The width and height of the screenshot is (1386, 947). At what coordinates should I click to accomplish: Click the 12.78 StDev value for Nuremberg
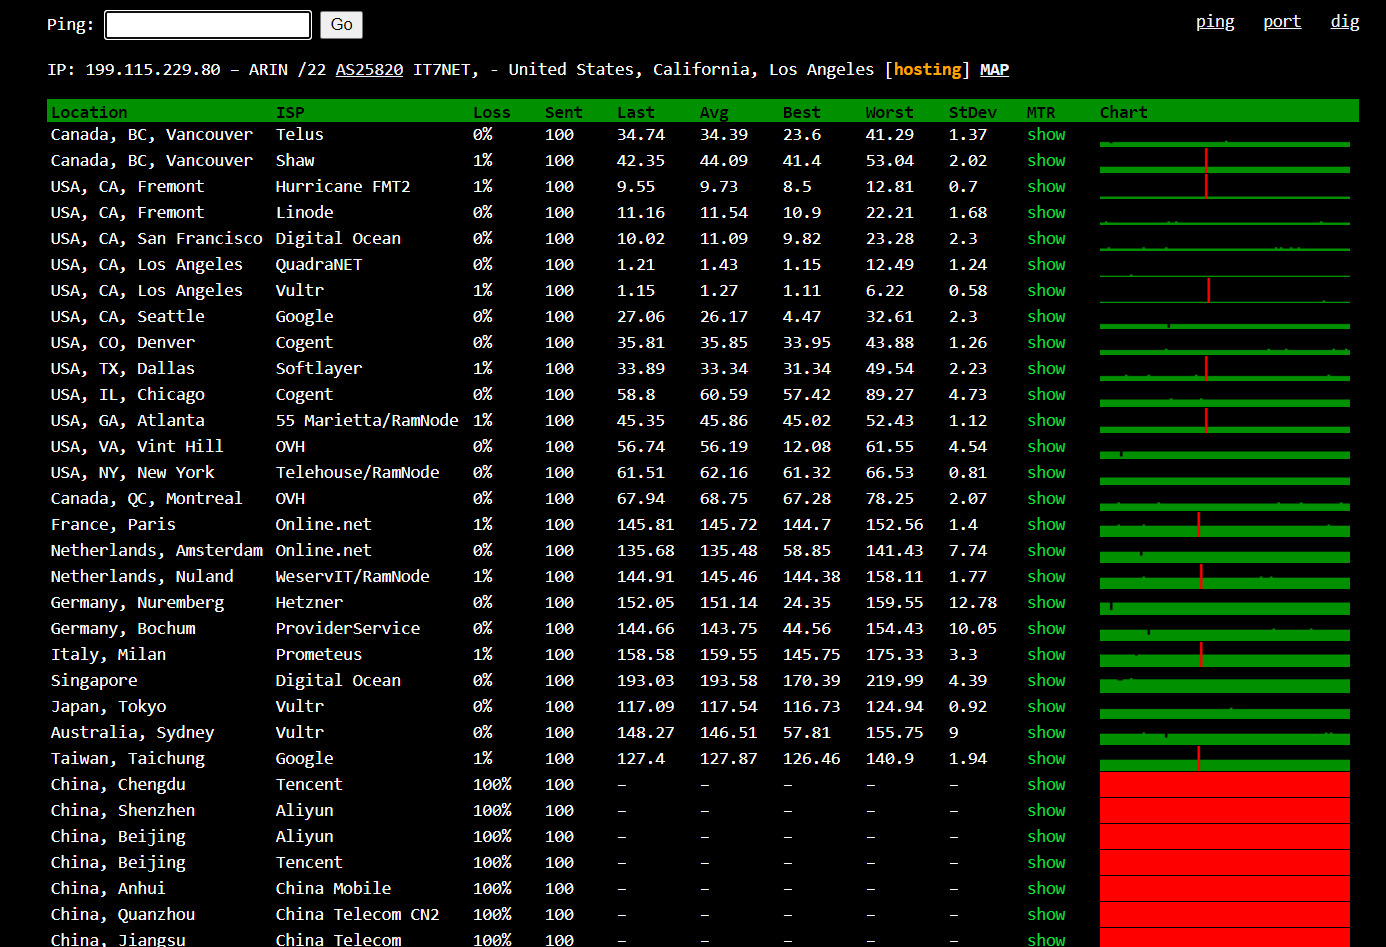pos(973,603)
